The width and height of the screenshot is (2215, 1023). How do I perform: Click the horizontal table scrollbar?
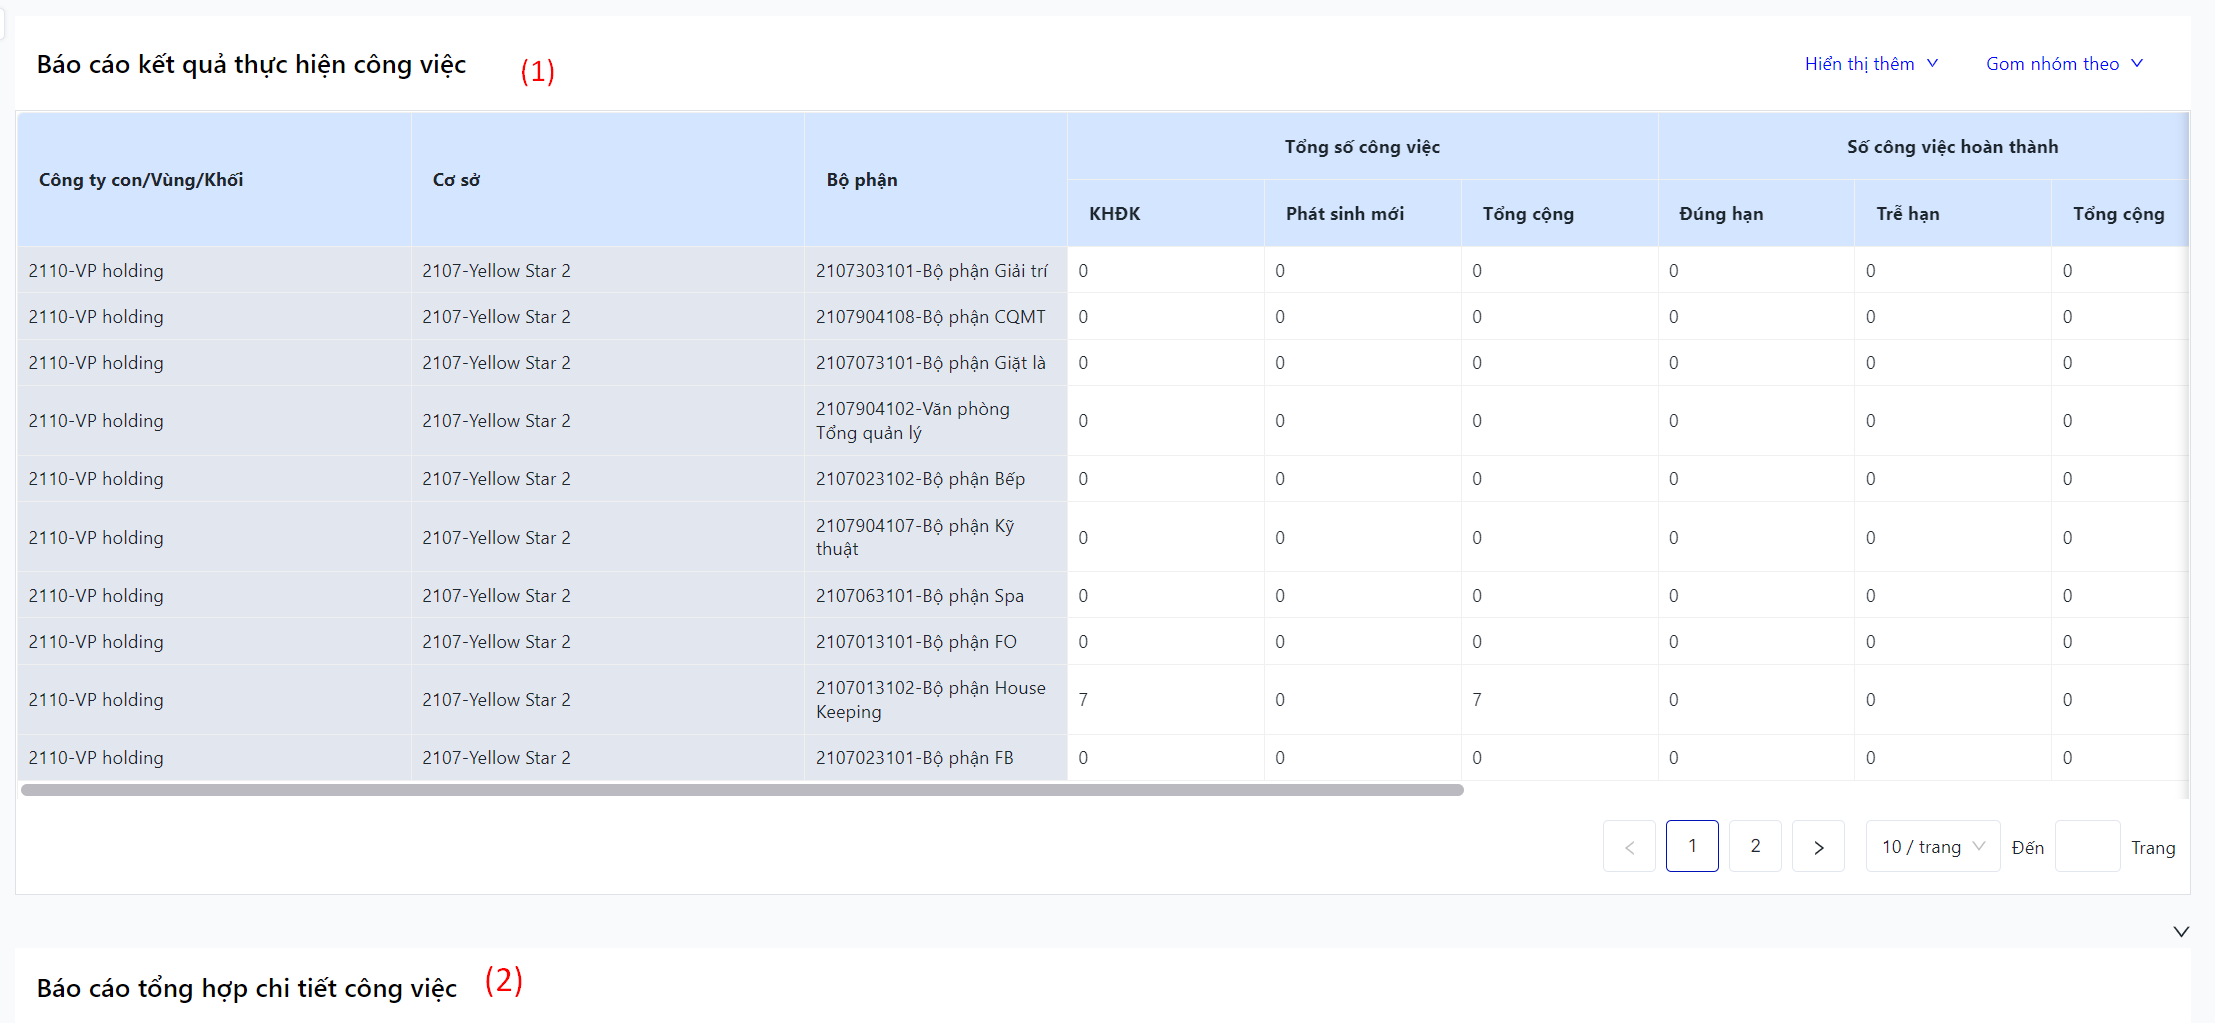pyautogui.click(x=742, y=790)
